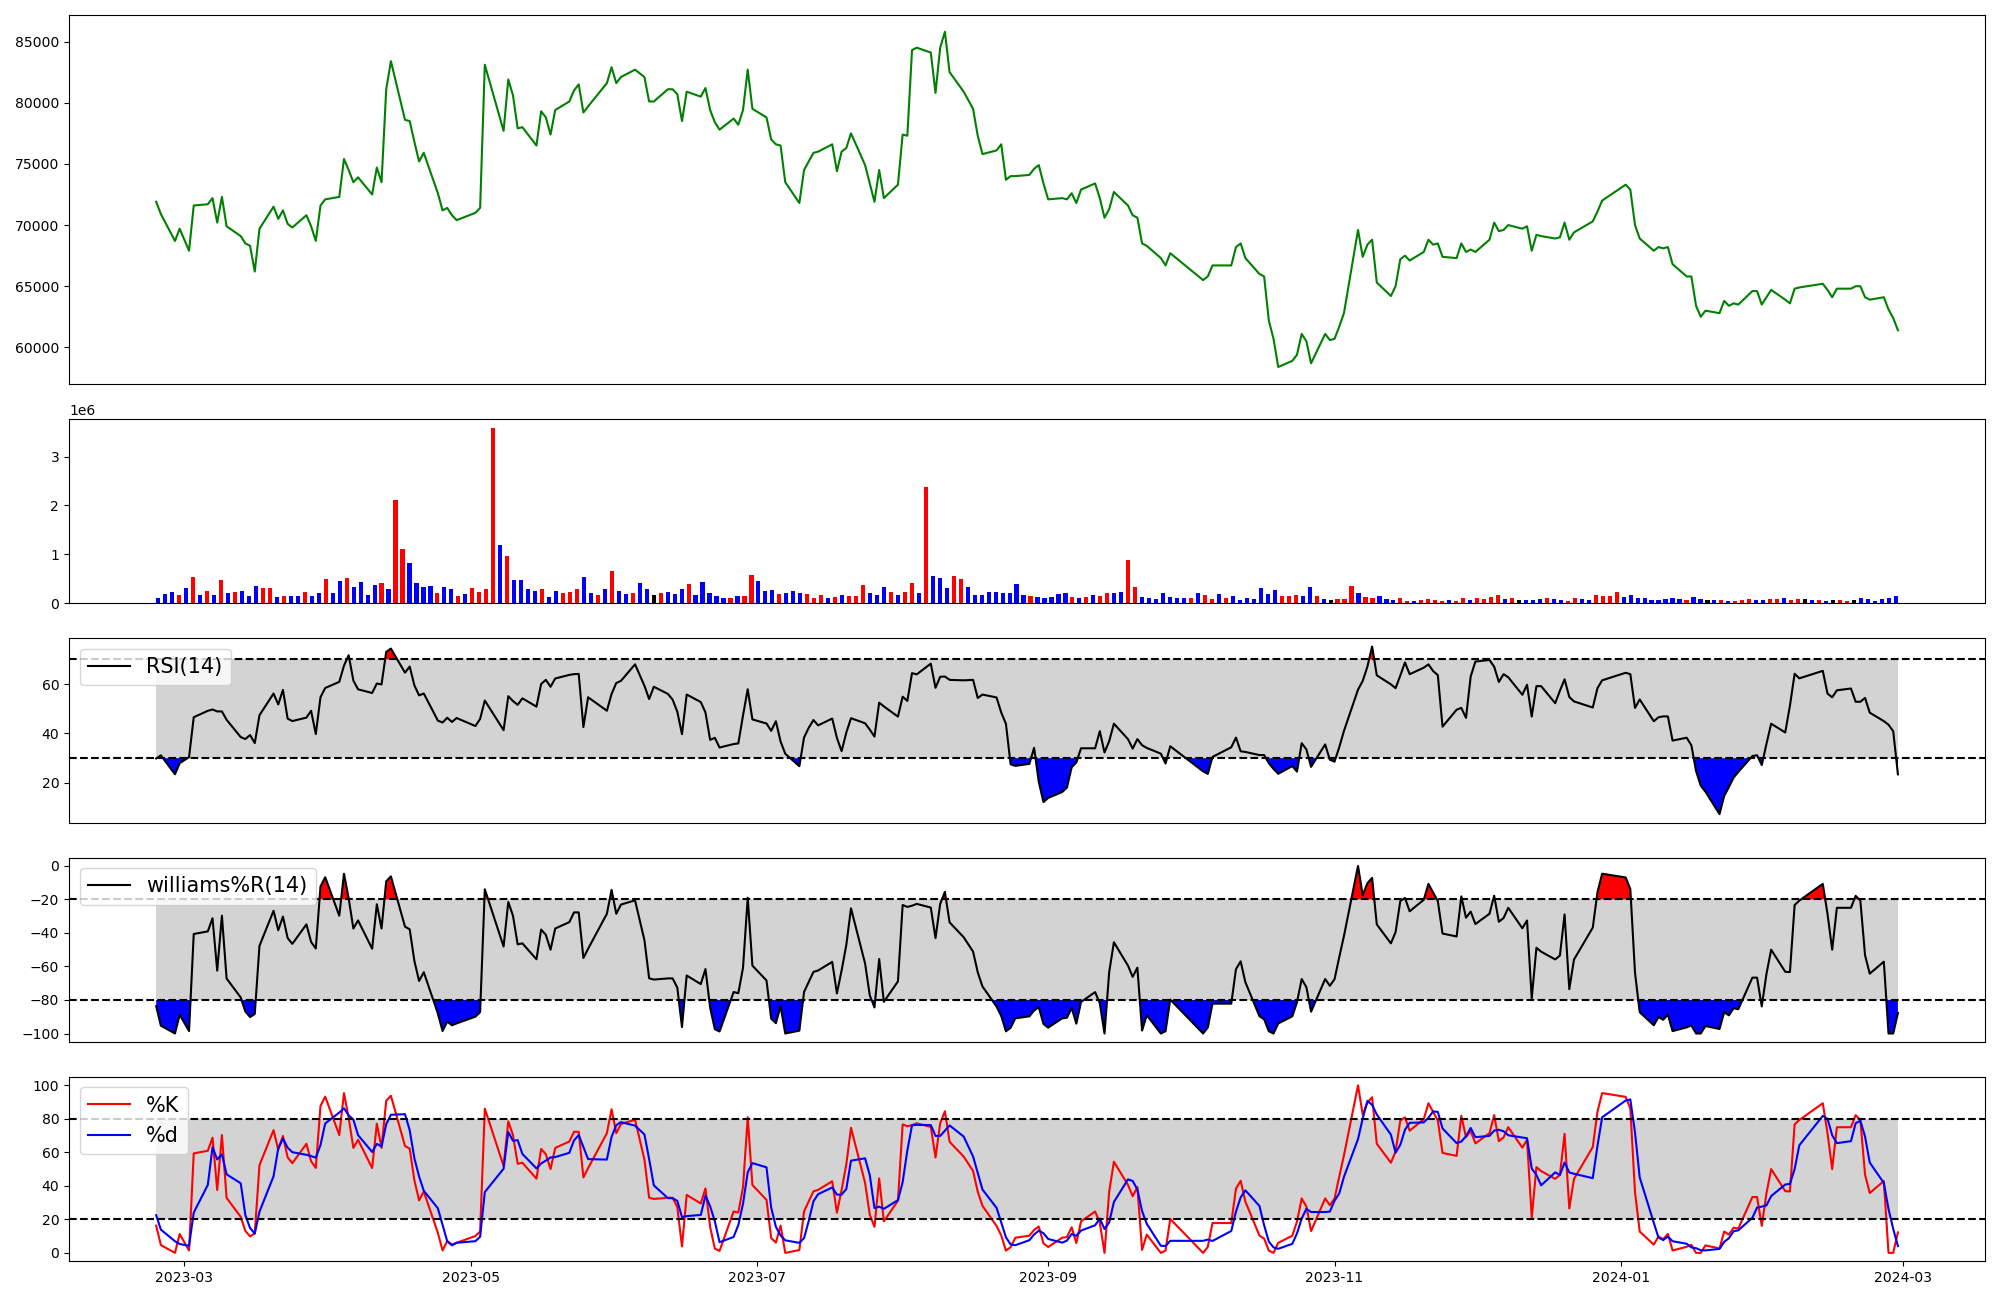Image resolution: width=2000 pixels, height=1300 pixels.
Task: Click the blue %d legend line swatch
Action: [110, 1135]
